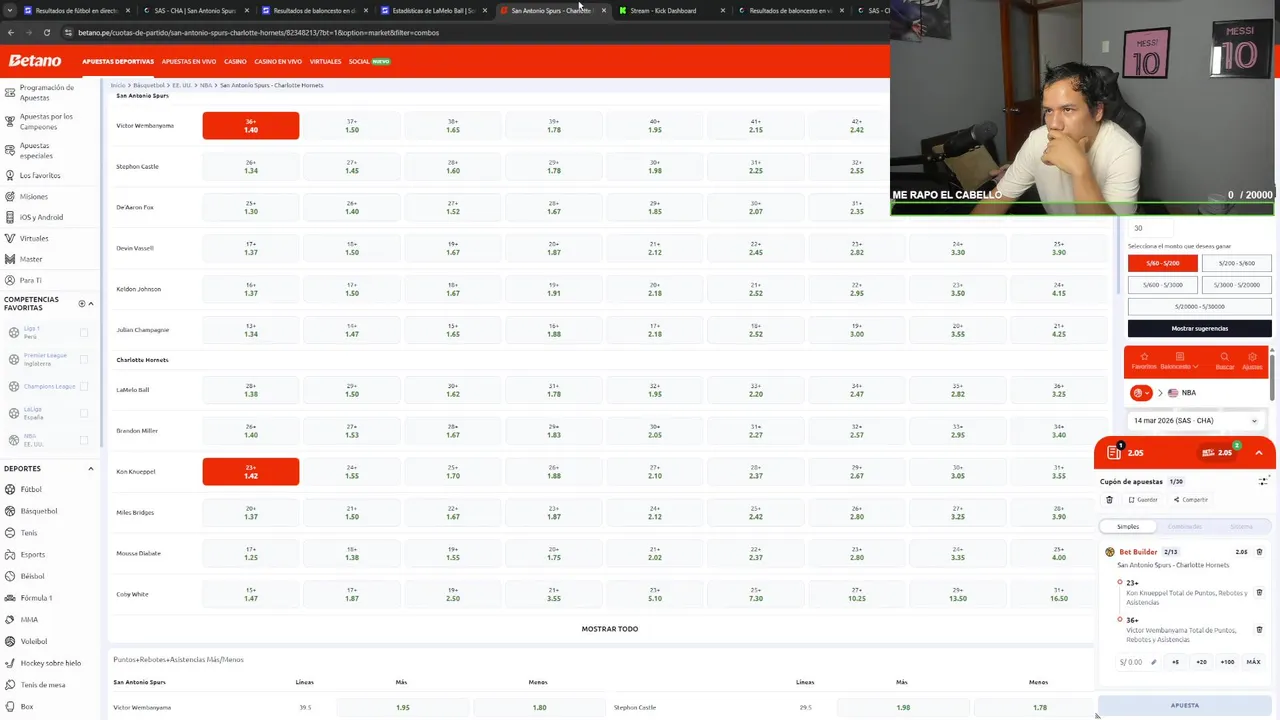
Task: Click Mostrar sugerencias button
Action: 1200,328
